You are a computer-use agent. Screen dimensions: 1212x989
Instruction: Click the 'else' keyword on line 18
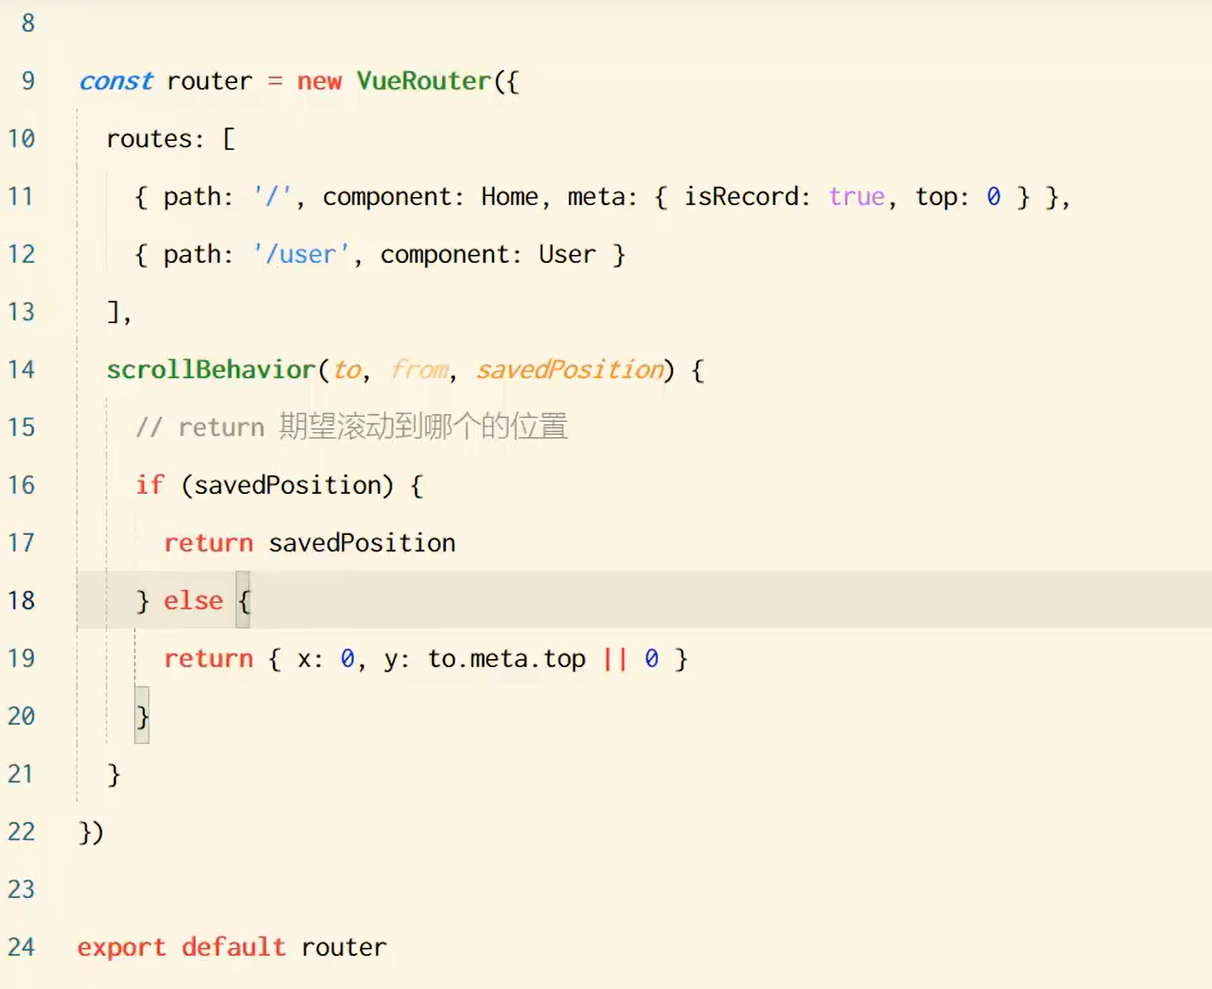click(193, 601)
